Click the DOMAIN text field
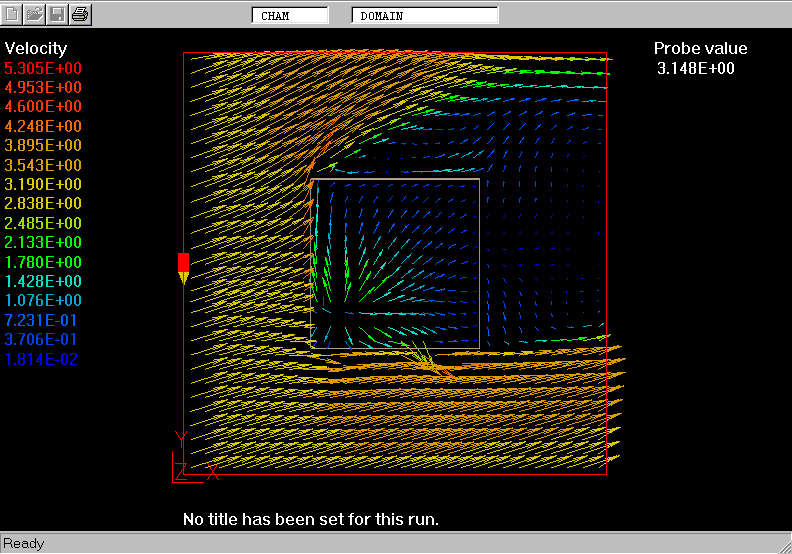Viewport: 792px width, 554px height. click(x=424, y=16)
